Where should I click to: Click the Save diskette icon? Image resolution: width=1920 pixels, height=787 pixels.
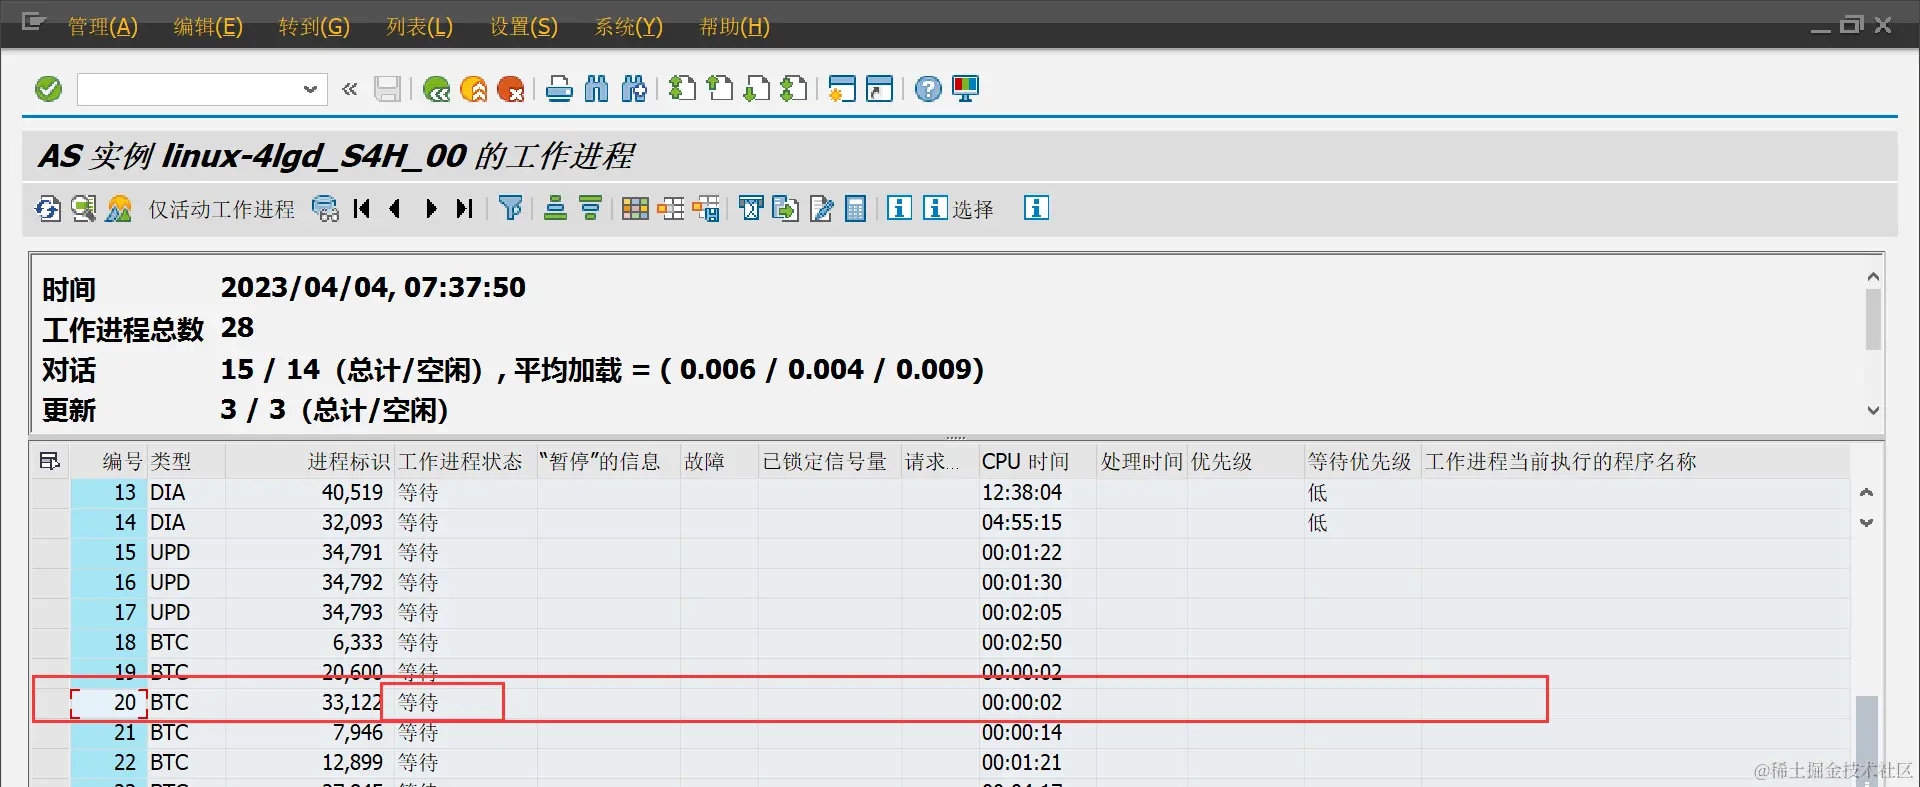(388, 89)
